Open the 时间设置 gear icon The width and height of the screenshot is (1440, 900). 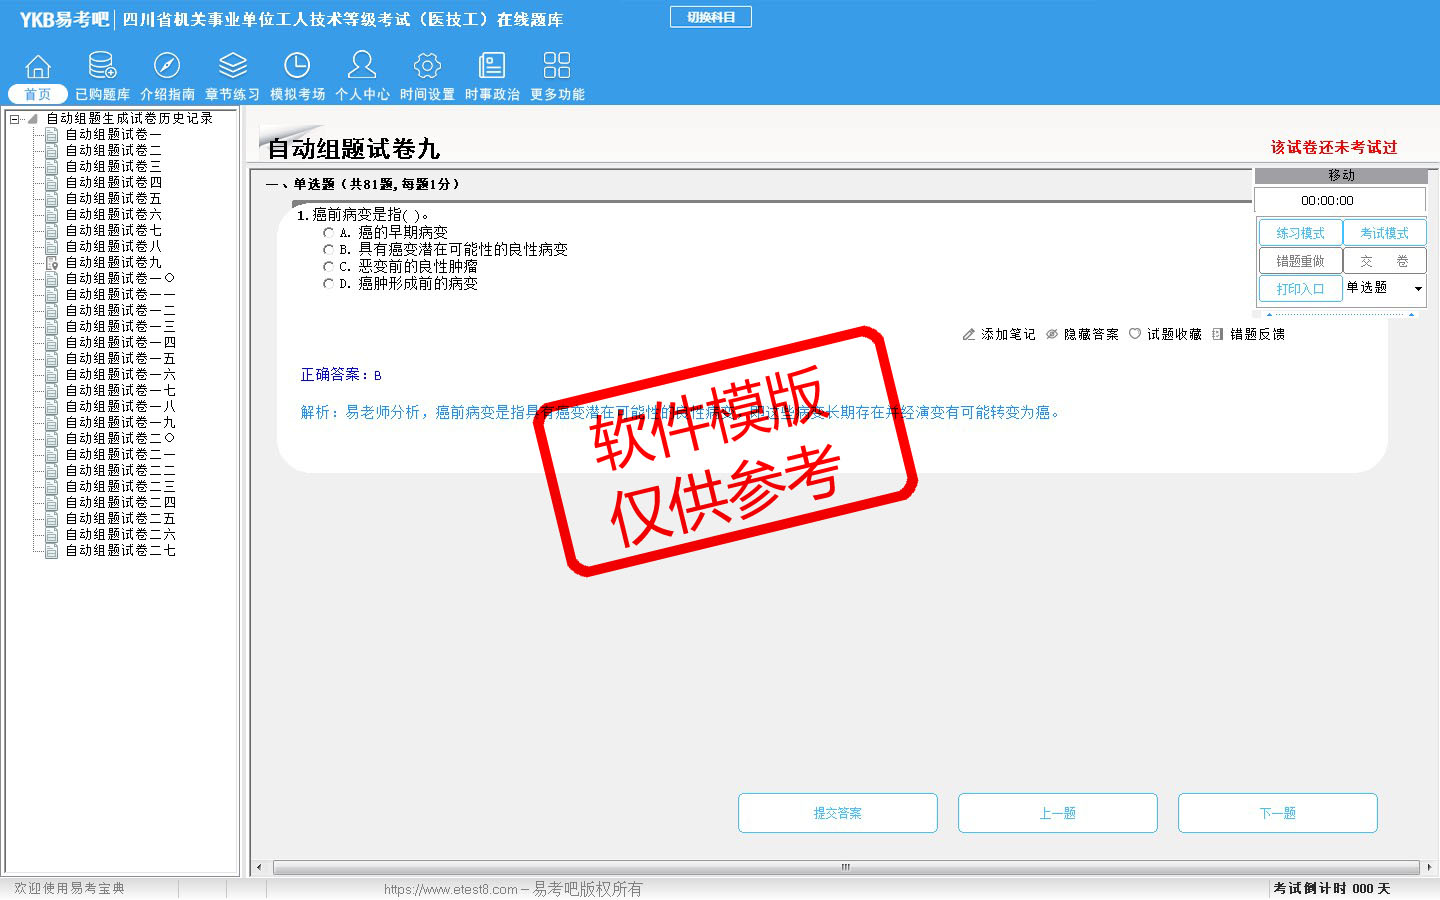click(x=427, y=66)
